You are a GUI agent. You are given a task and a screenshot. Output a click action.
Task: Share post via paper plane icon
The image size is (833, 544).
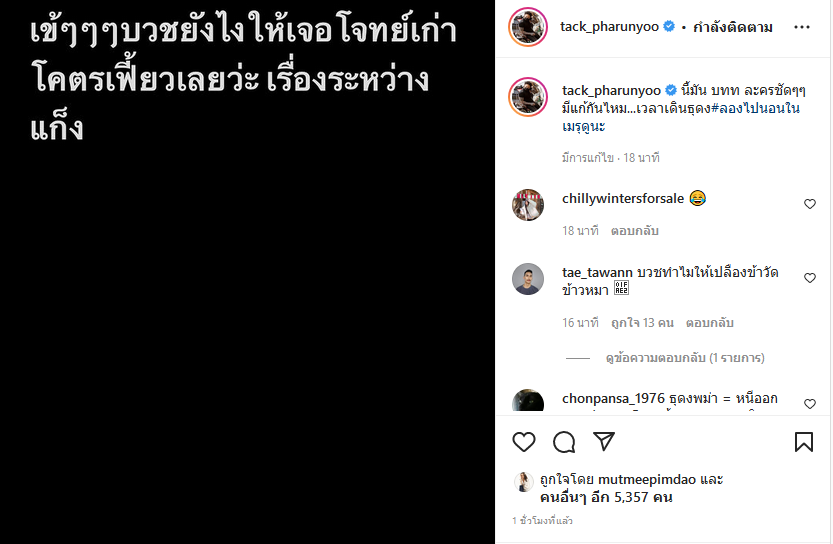[604, 441]
